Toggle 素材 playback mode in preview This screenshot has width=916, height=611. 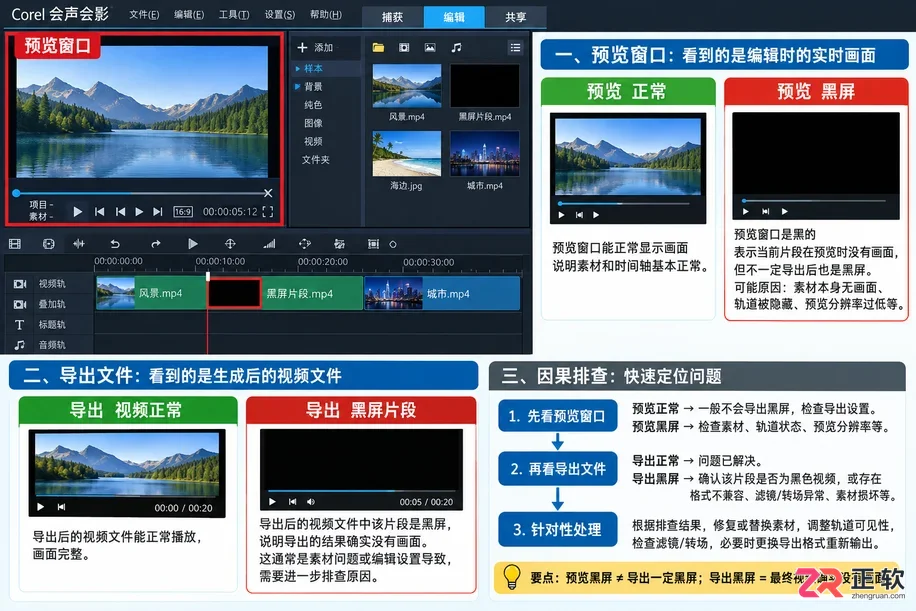41,216
